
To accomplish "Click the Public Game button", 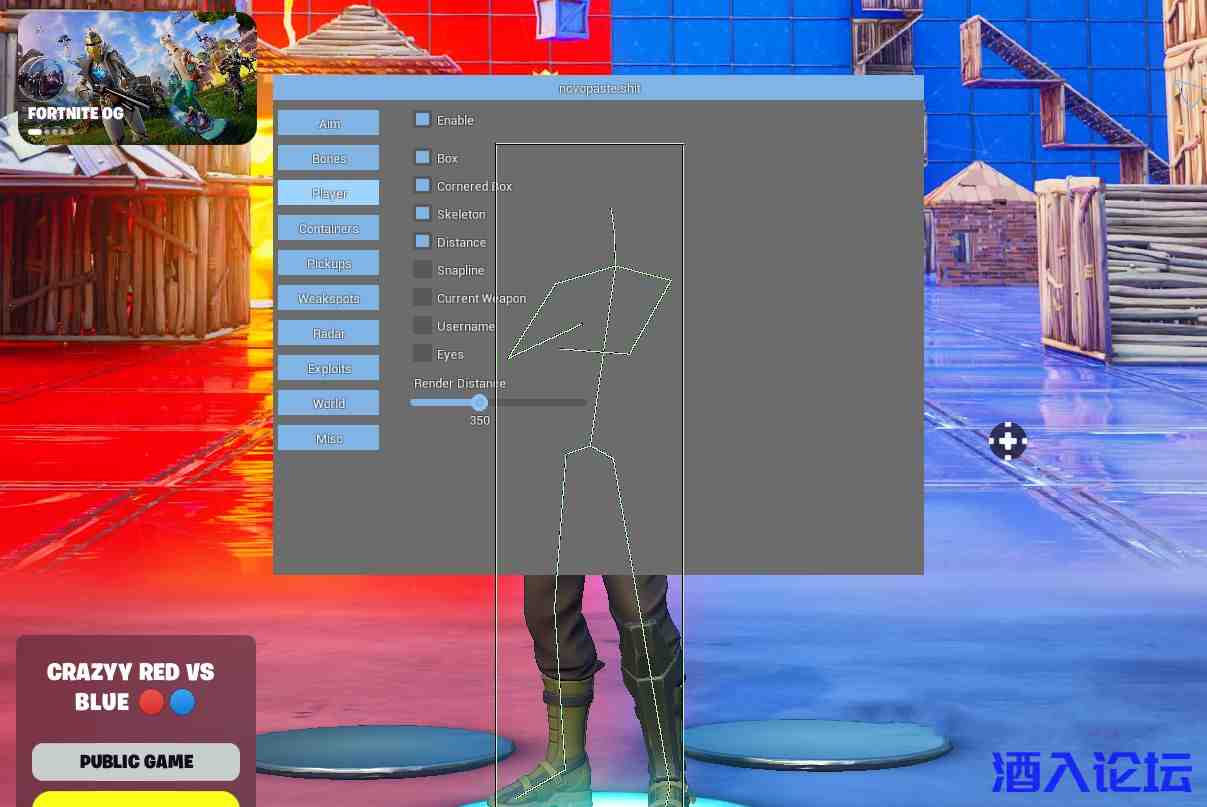I will pyautogui.click(x=136, y=762).
